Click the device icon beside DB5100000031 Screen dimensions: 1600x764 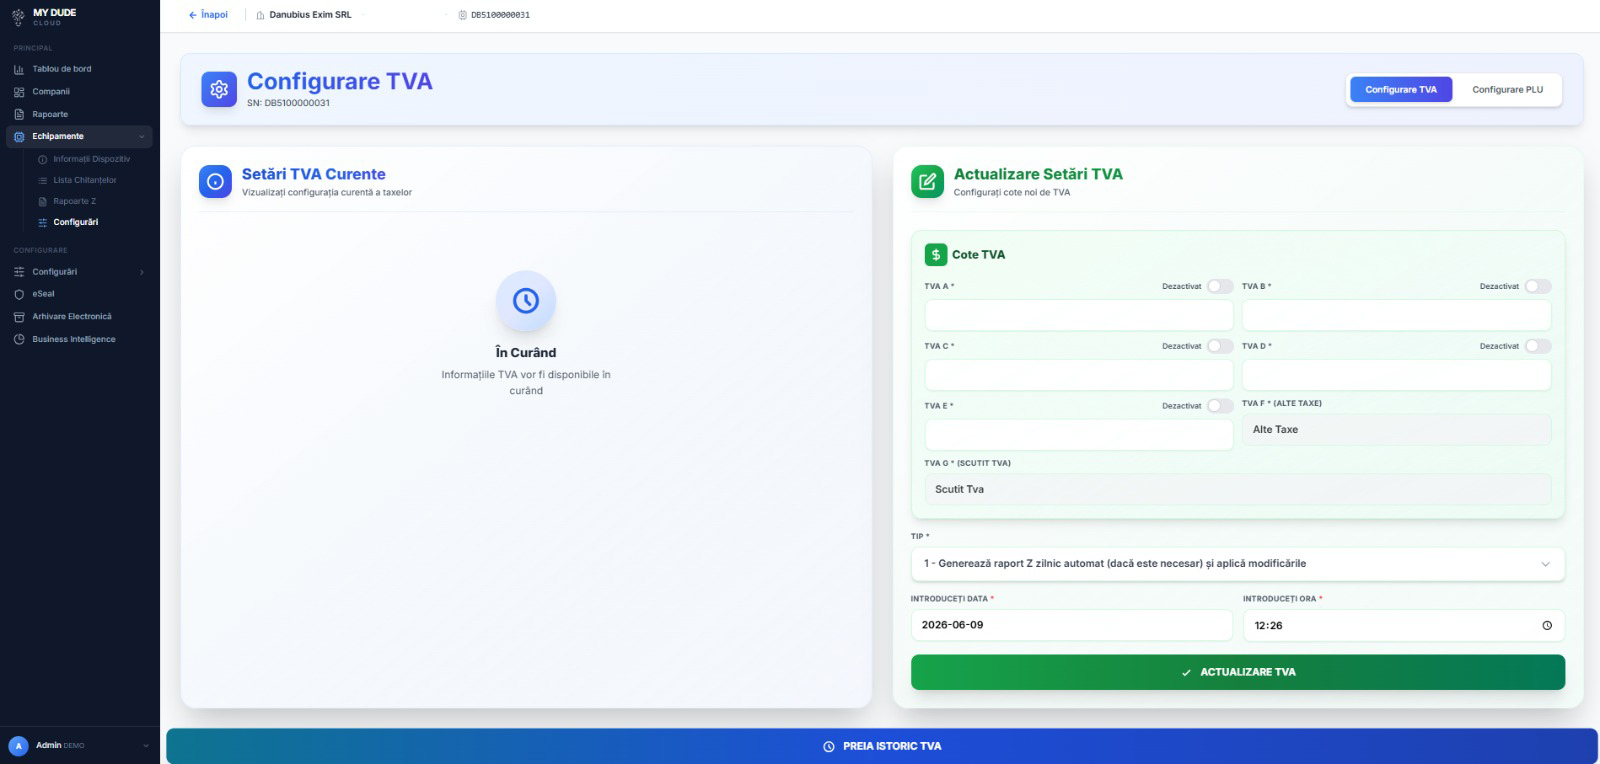[x=462, y=15]
